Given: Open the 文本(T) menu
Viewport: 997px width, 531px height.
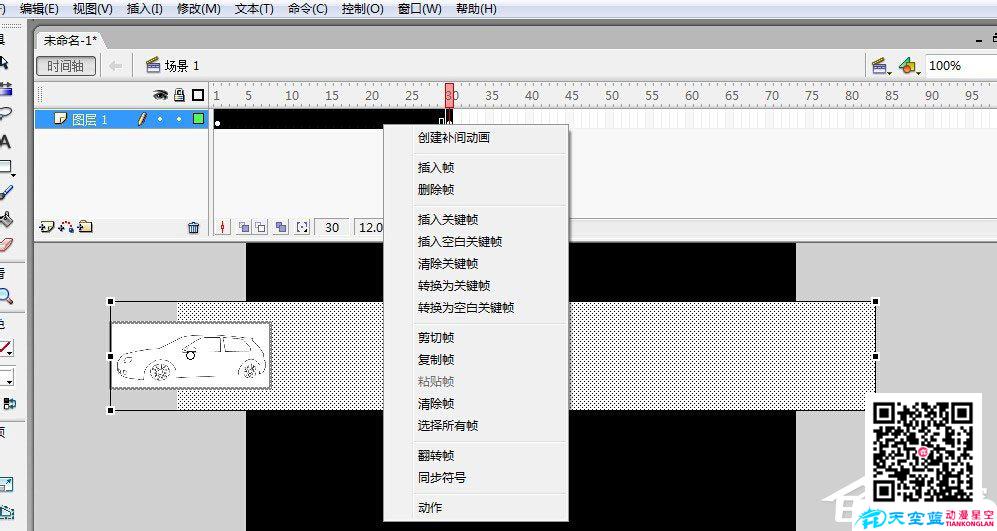Looking at the screenshot, I should pyautogui.click(x=254, y=9).
